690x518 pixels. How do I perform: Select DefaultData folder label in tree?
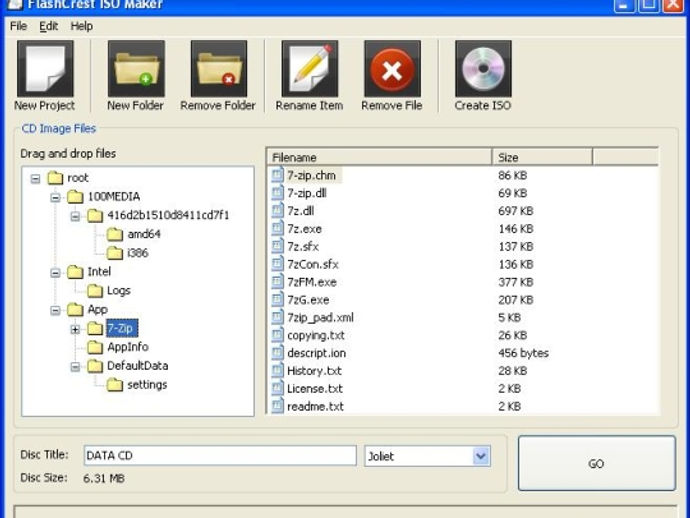pyautogui.click(x=138, y=366)
